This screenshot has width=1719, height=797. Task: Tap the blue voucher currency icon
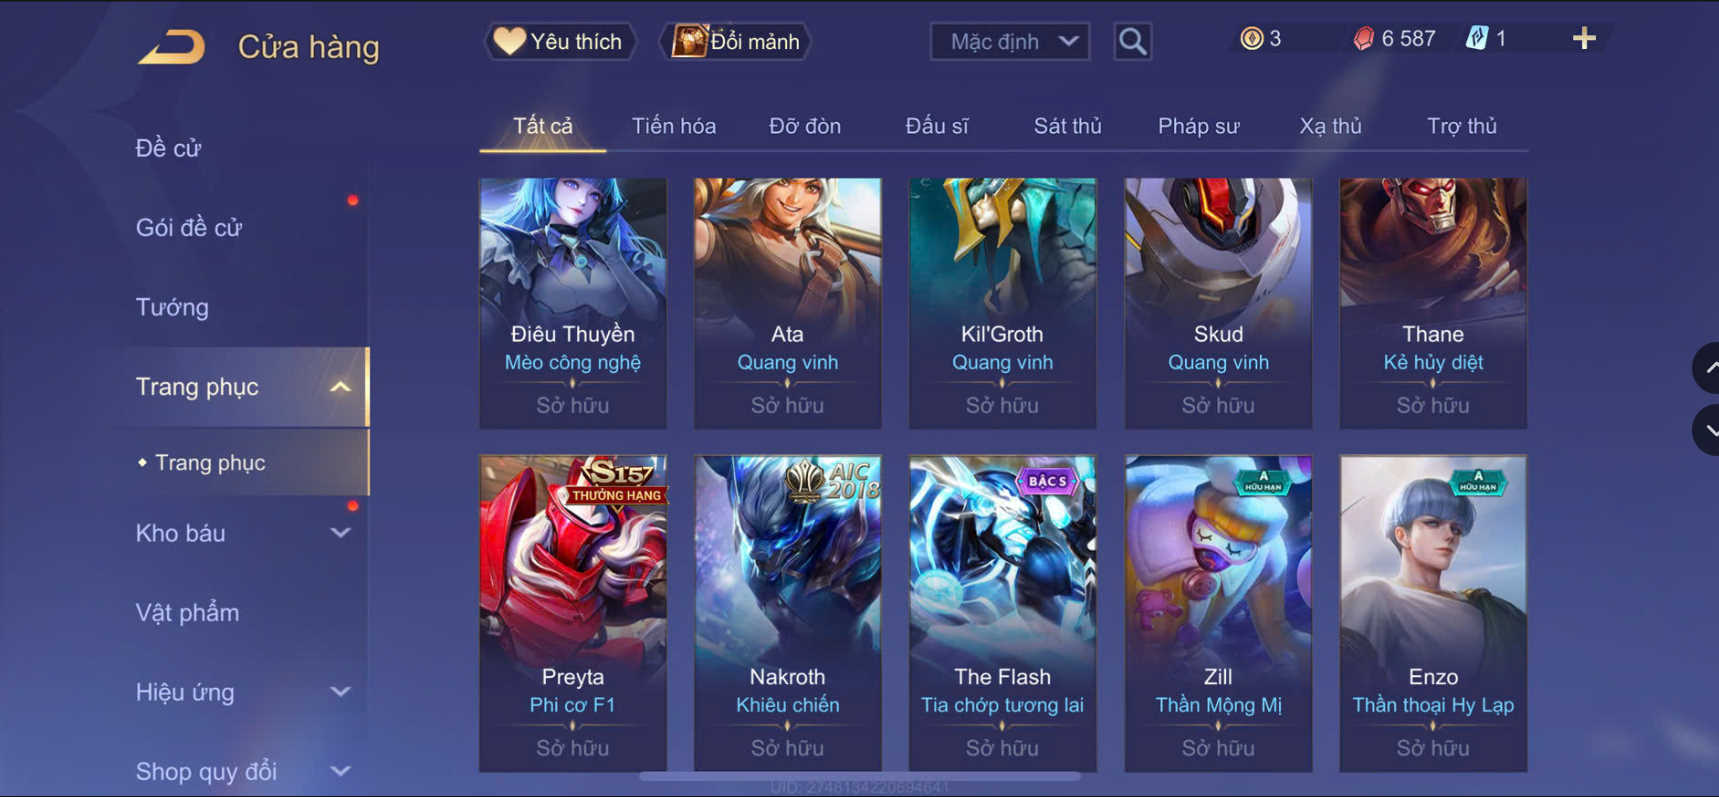1476,39
